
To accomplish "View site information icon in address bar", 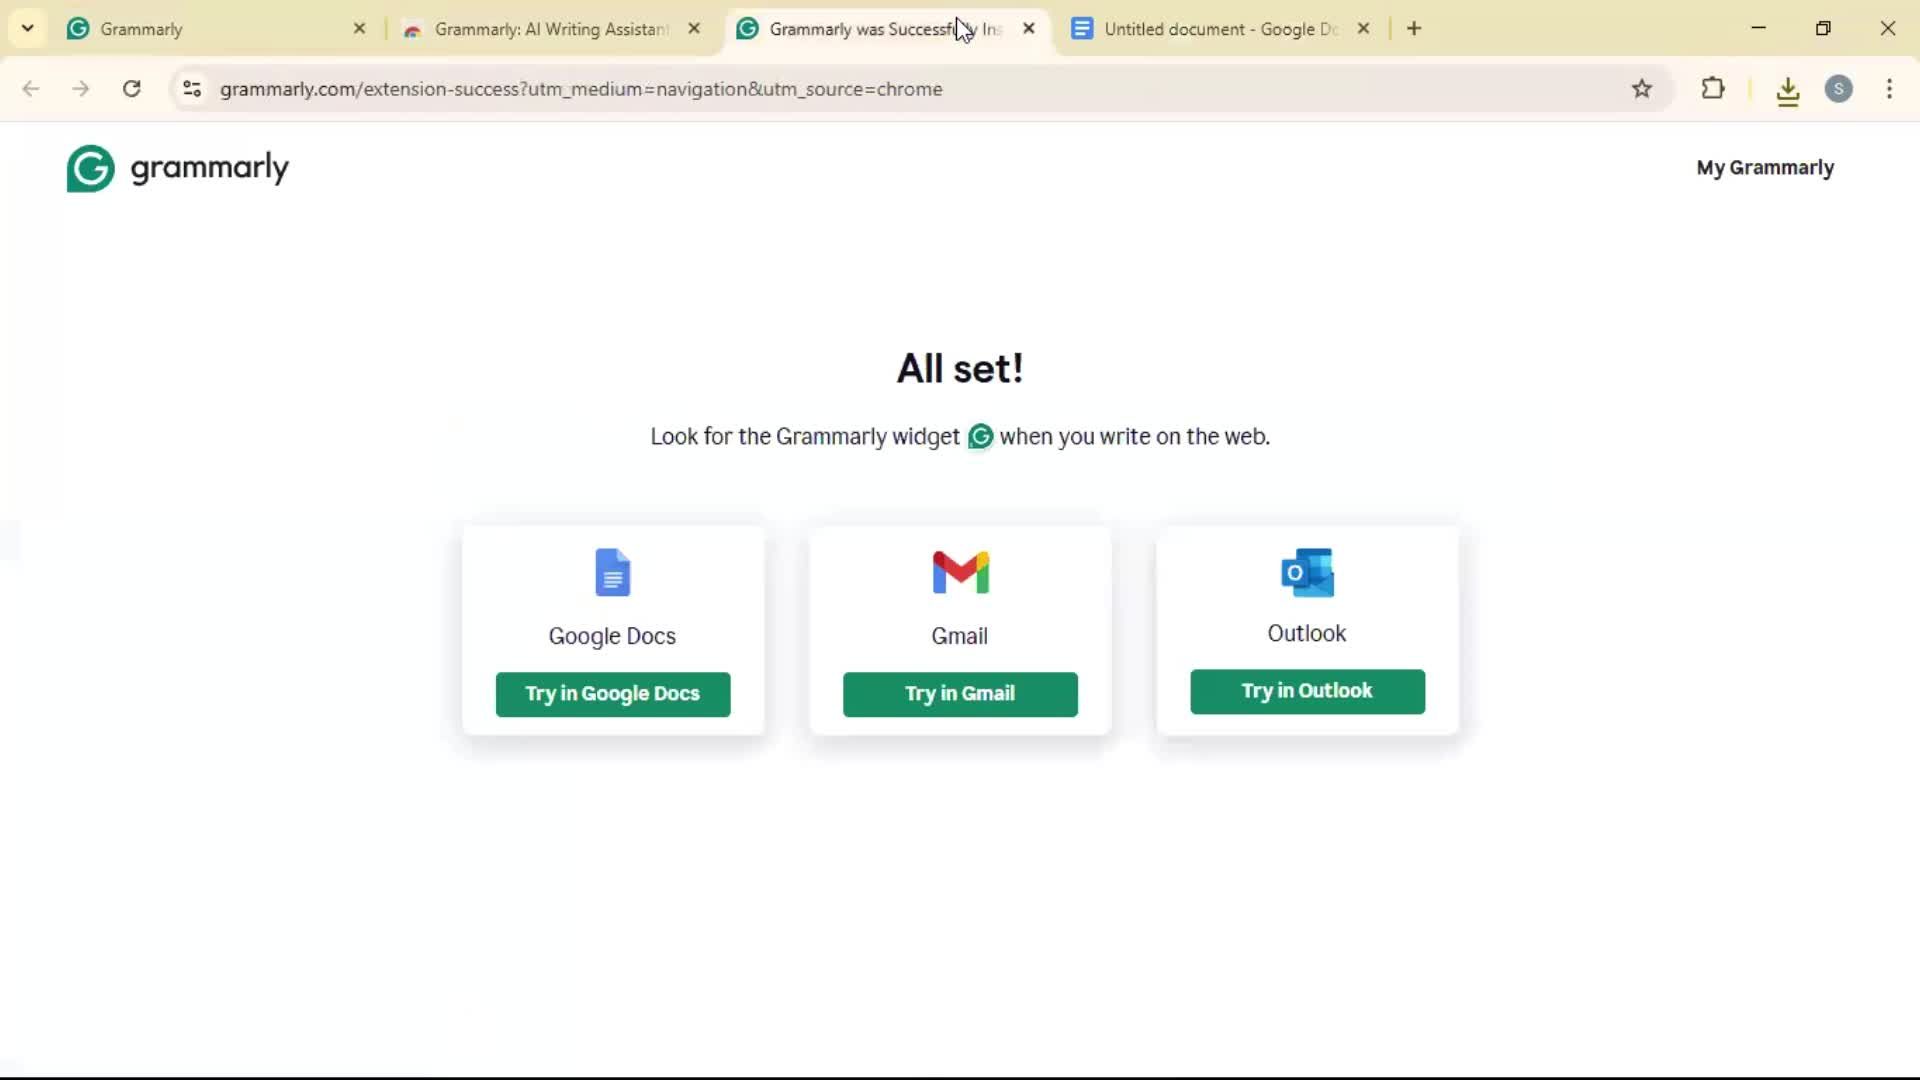I will [192, 89].
